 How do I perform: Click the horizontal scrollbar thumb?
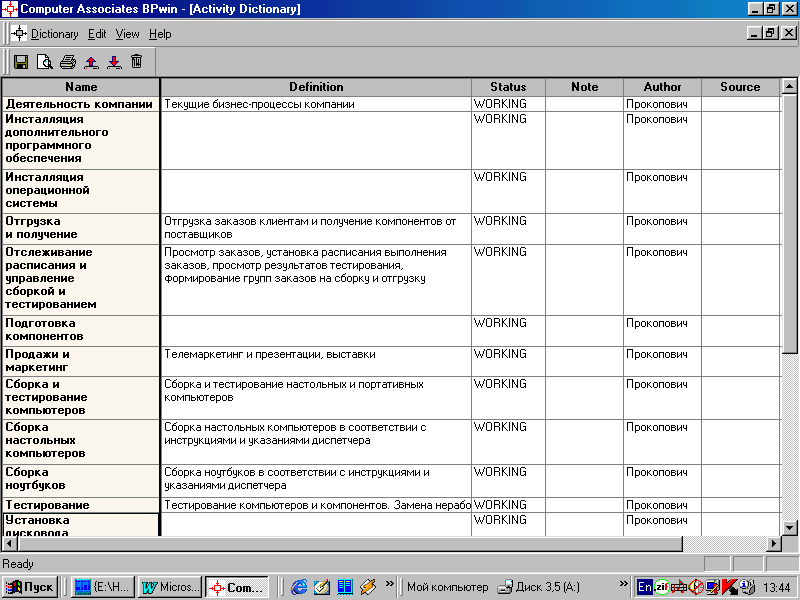point(349,544)
